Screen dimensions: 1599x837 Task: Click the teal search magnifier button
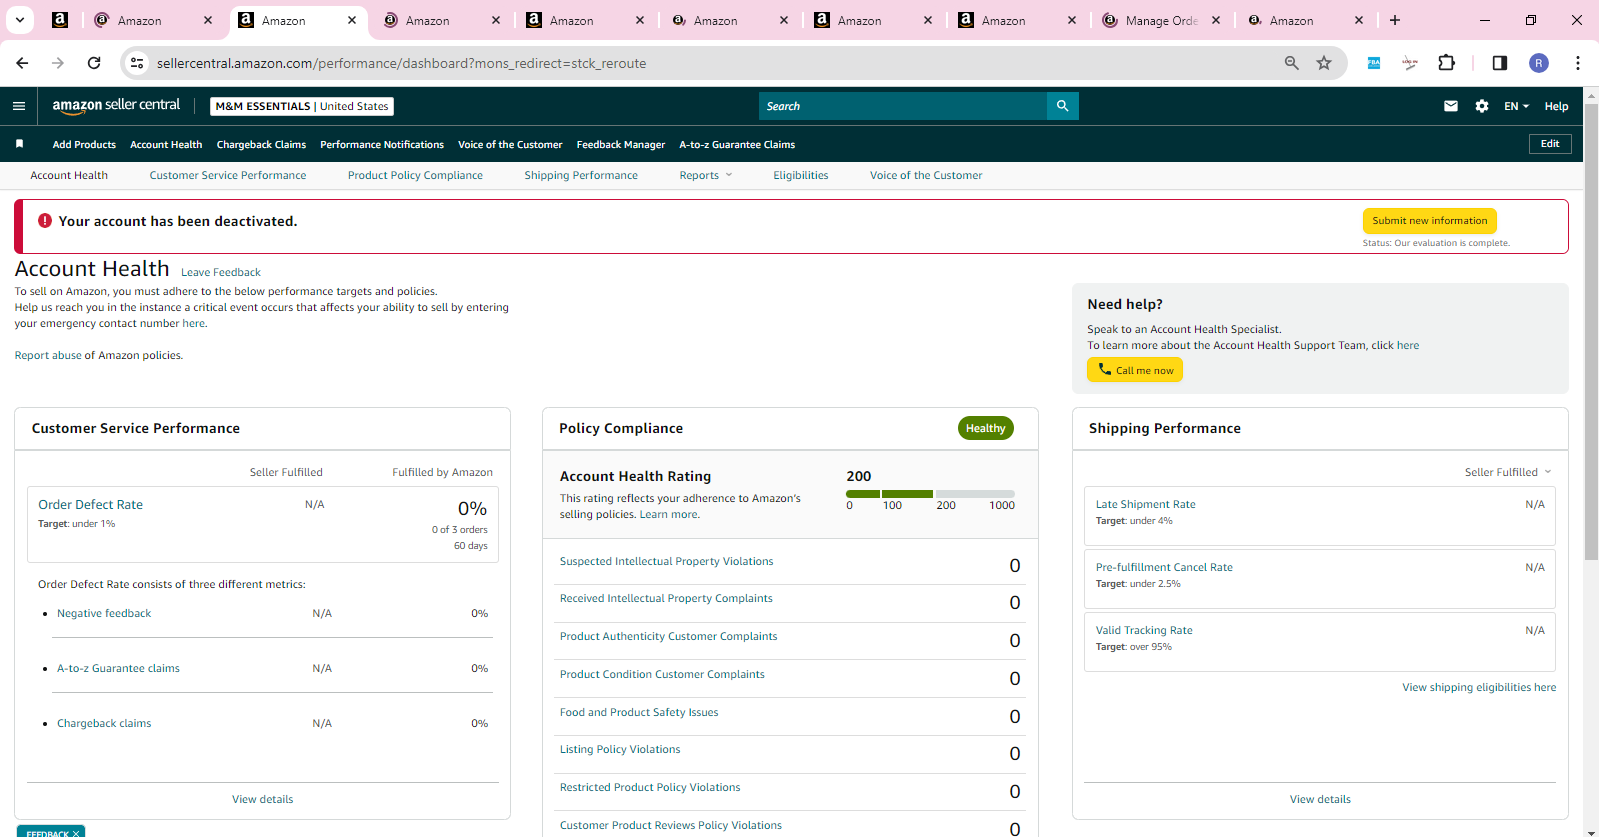pos(1062,106)
